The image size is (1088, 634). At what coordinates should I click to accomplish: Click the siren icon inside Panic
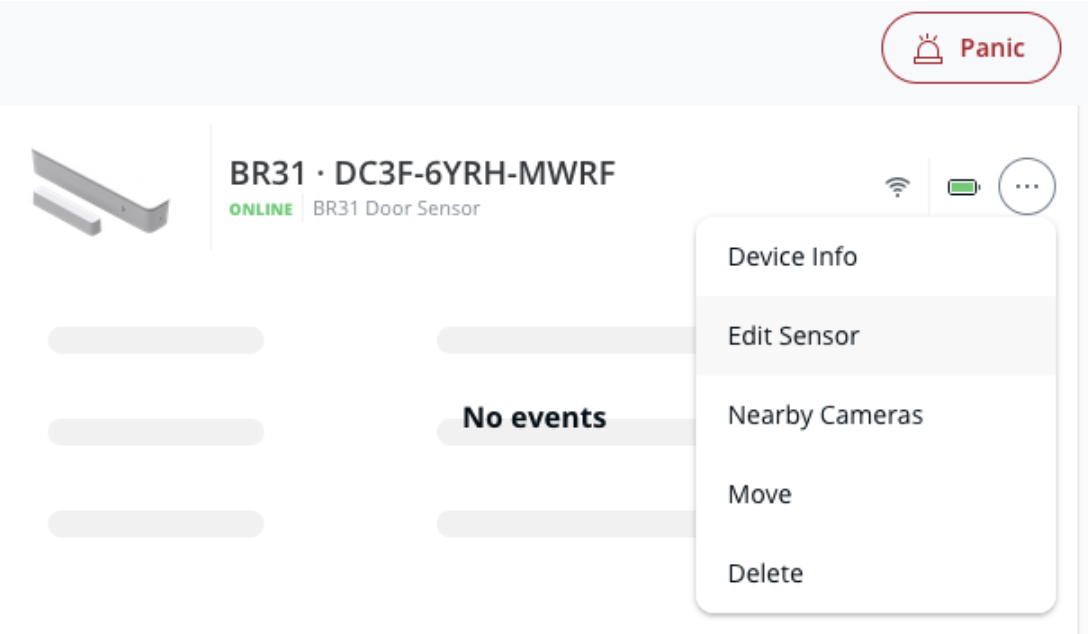click(x=929, y=48)
